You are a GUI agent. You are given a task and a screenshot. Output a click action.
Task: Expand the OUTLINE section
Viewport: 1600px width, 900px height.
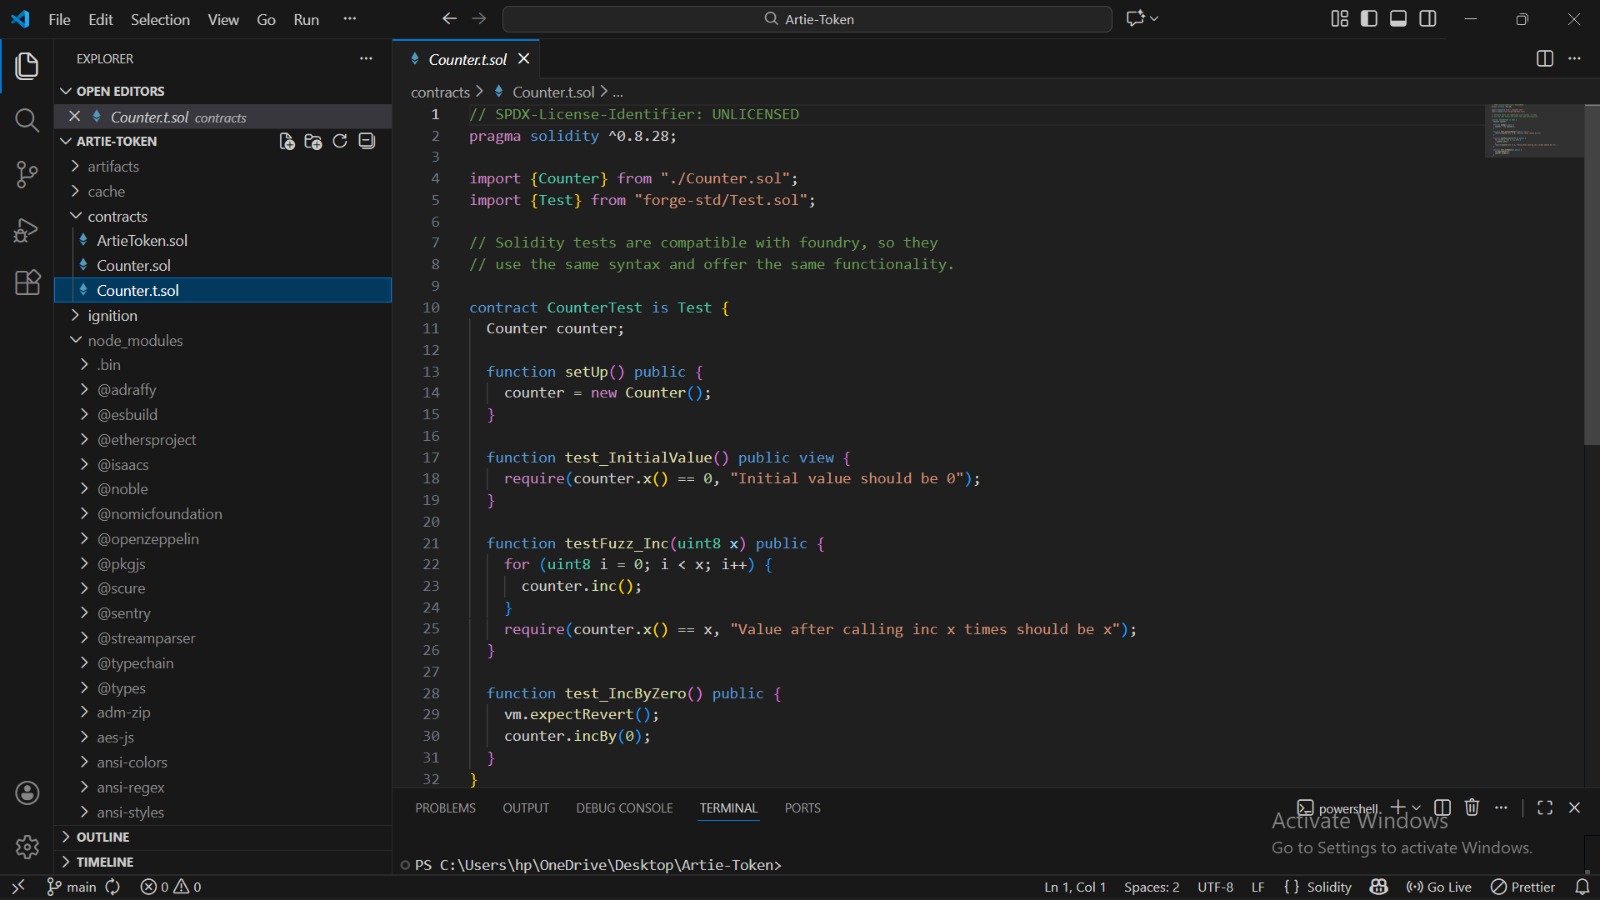(x=103, y=837)
